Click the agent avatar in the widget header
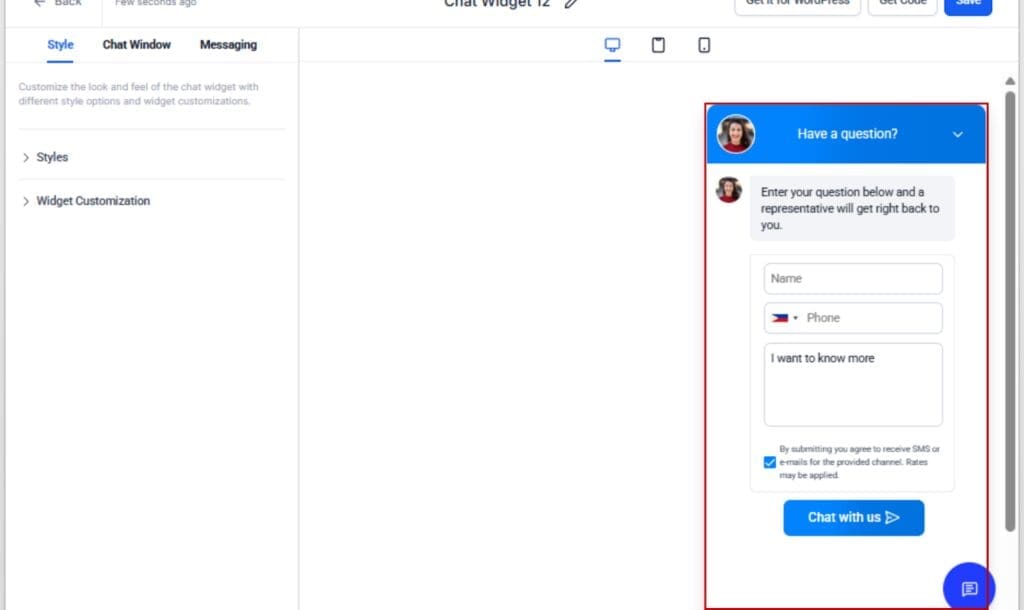This screenshot has height=610, width=1024. click(x=735, y=134)
